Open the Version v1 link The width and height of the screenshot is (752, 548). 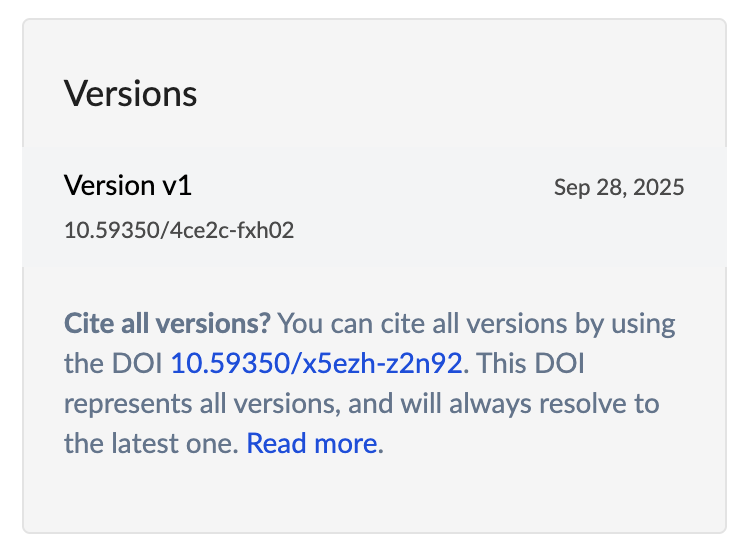pyautogui.click(x=127, y=185)
